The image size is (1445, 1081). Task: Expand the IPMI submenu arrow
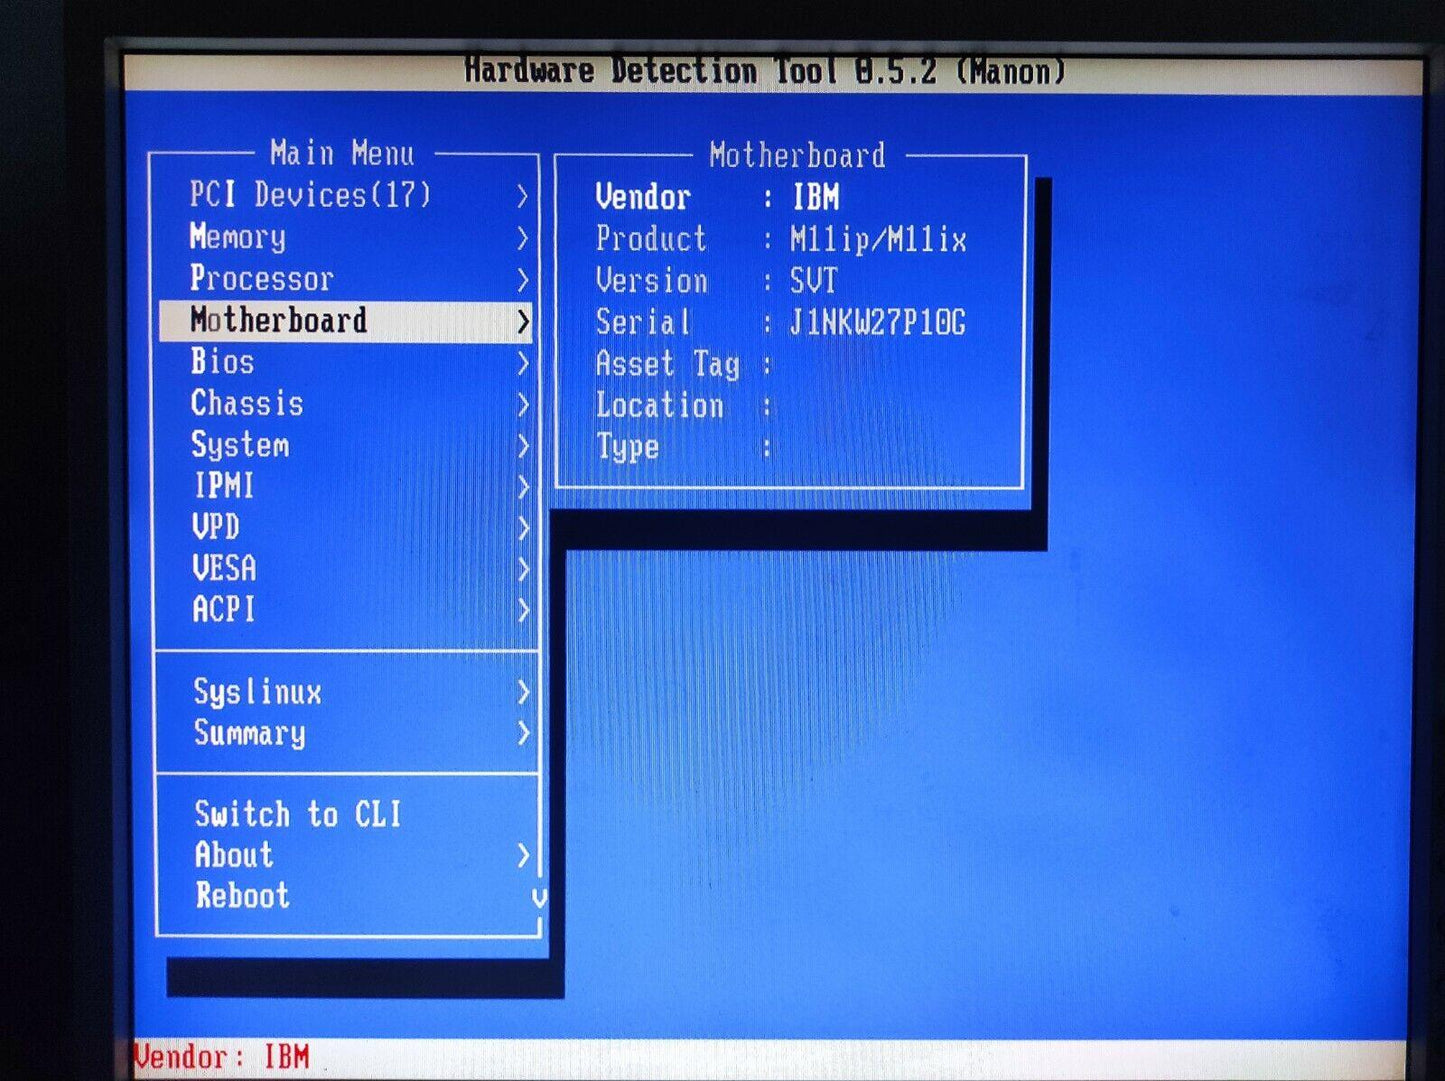click(522, 487)
